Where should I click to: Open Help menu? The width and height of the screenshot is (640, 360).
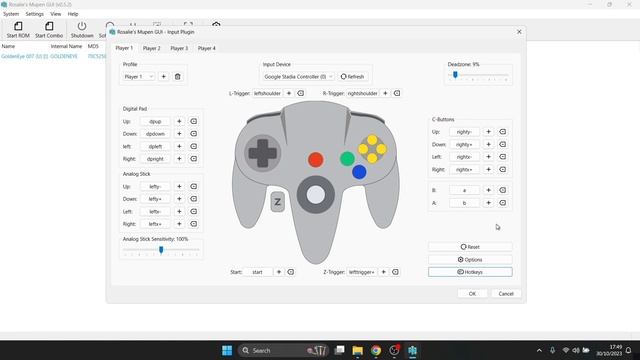pos(73,14)
